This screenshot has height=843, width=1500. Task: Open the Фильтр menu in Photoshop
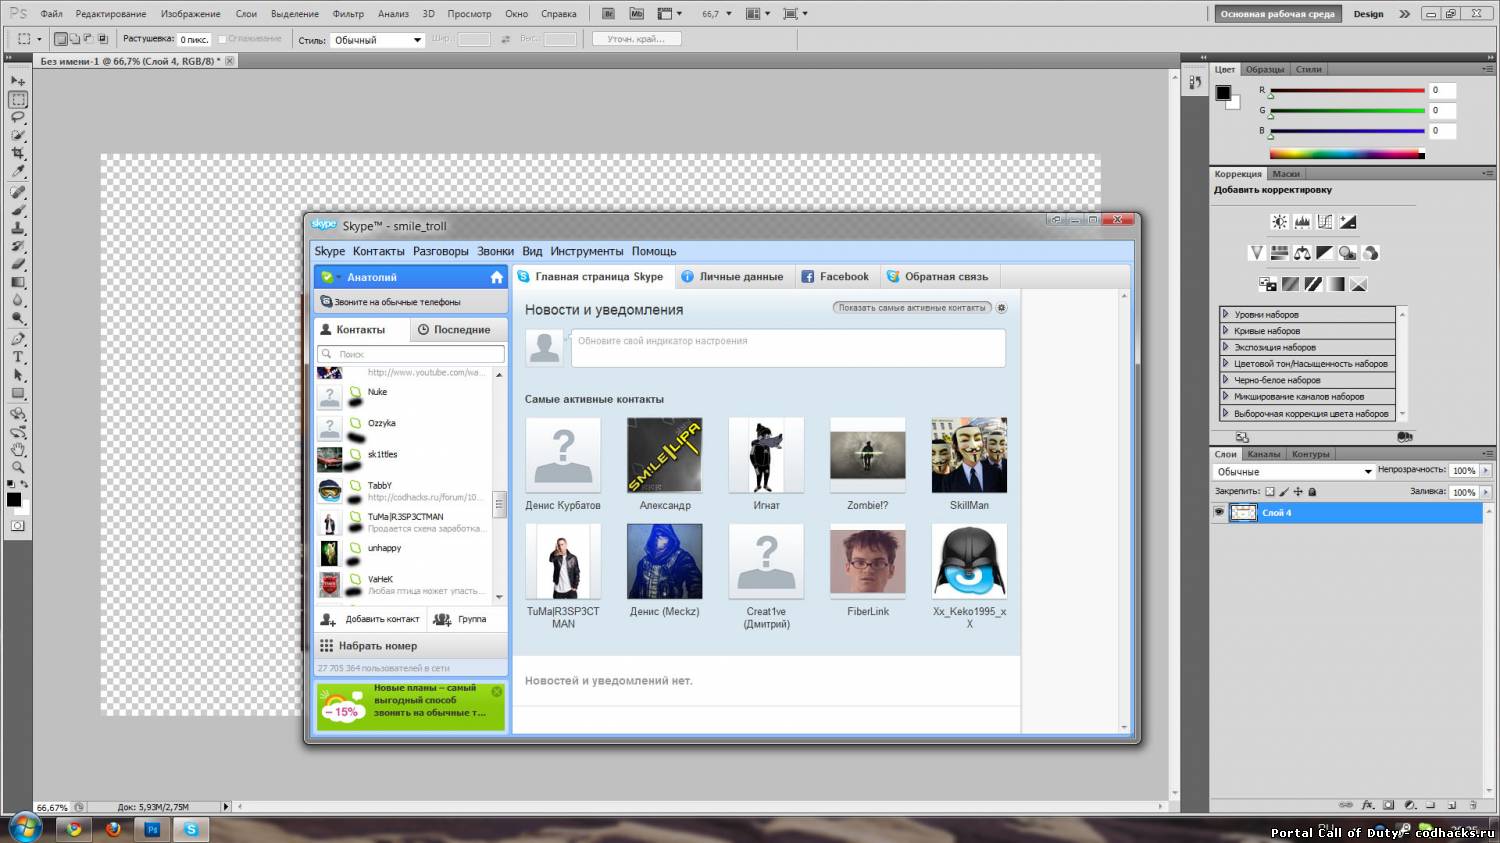click(x=348, y=14)
